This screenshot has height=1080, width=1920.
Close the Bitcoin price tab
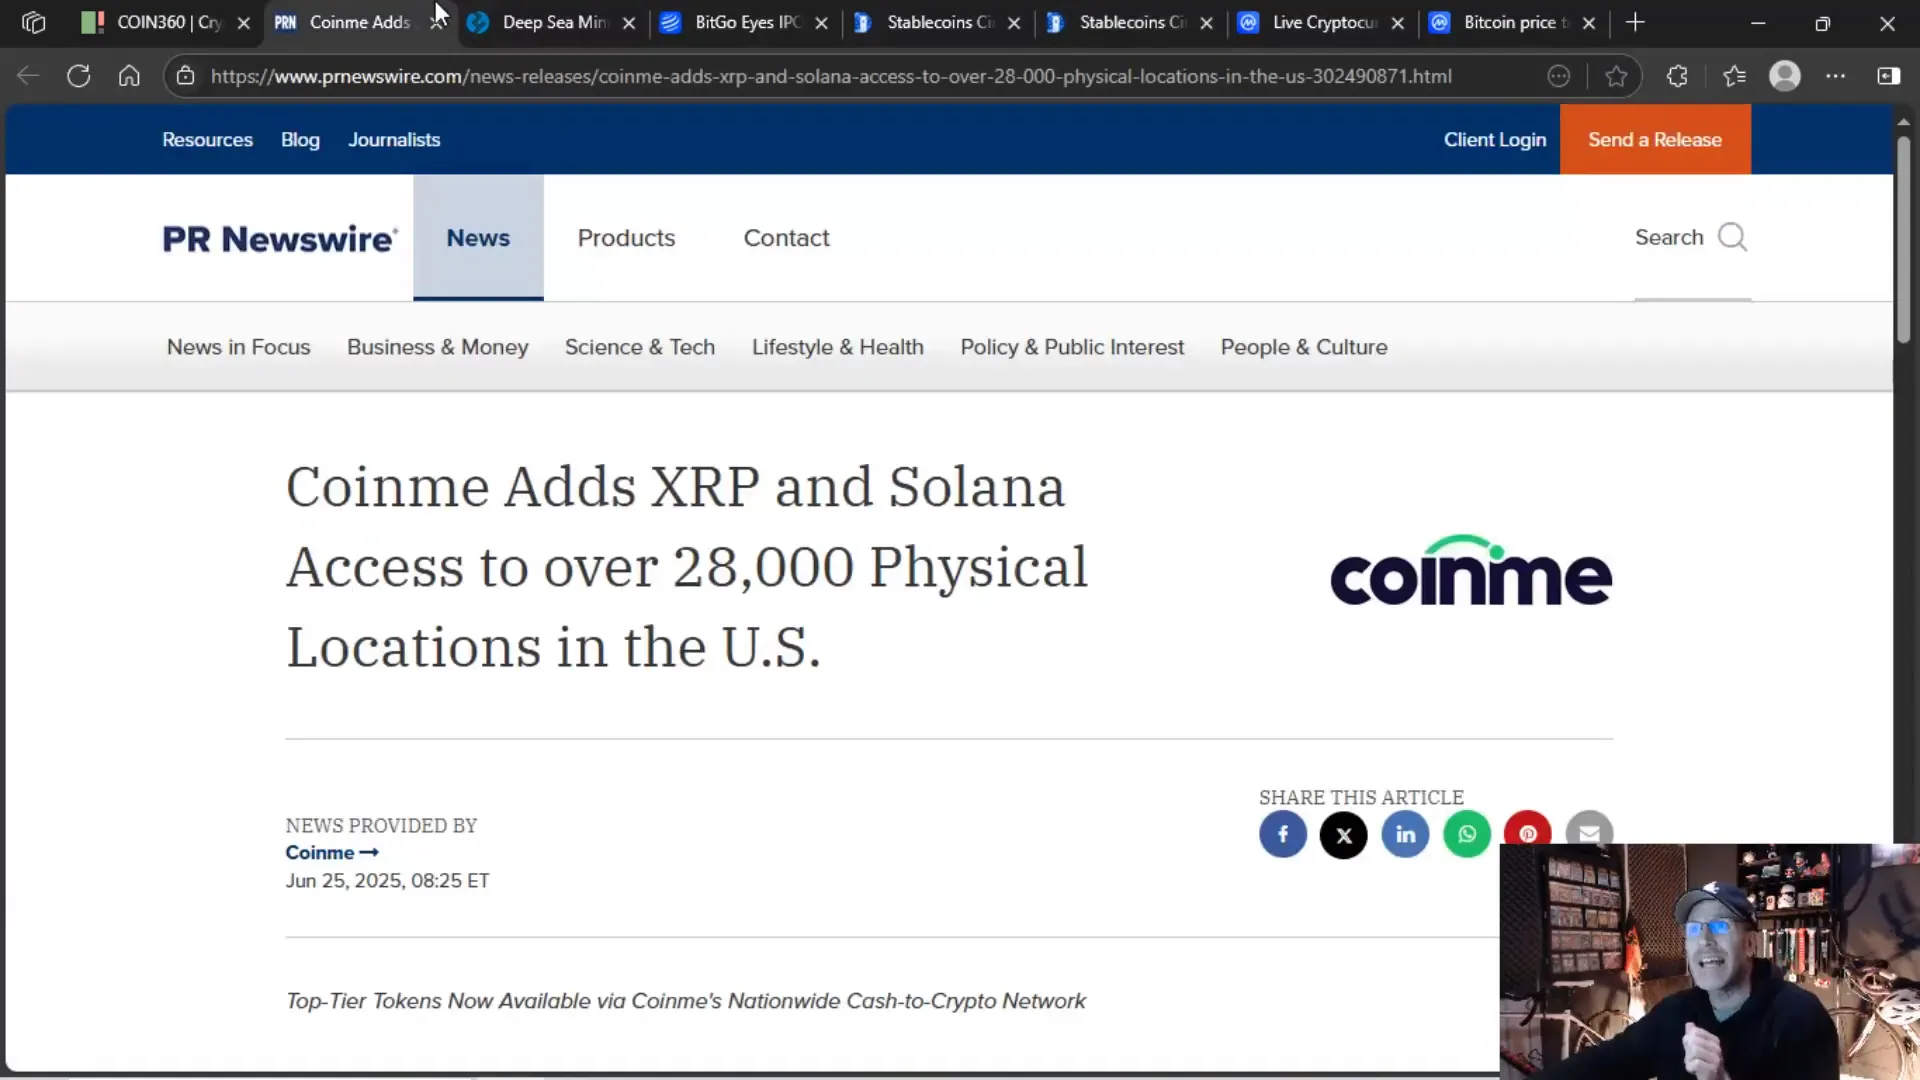pyautogui.click(x=1589, y=23)
